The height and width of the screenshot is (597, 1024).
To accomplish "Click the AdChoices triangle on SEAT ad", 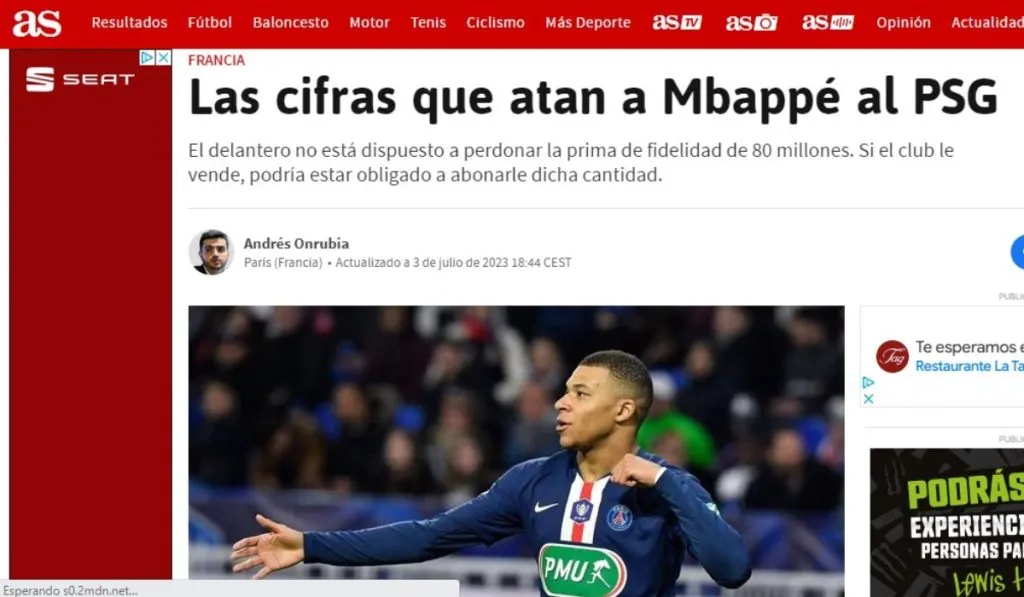I will click(x=148, y=58).
